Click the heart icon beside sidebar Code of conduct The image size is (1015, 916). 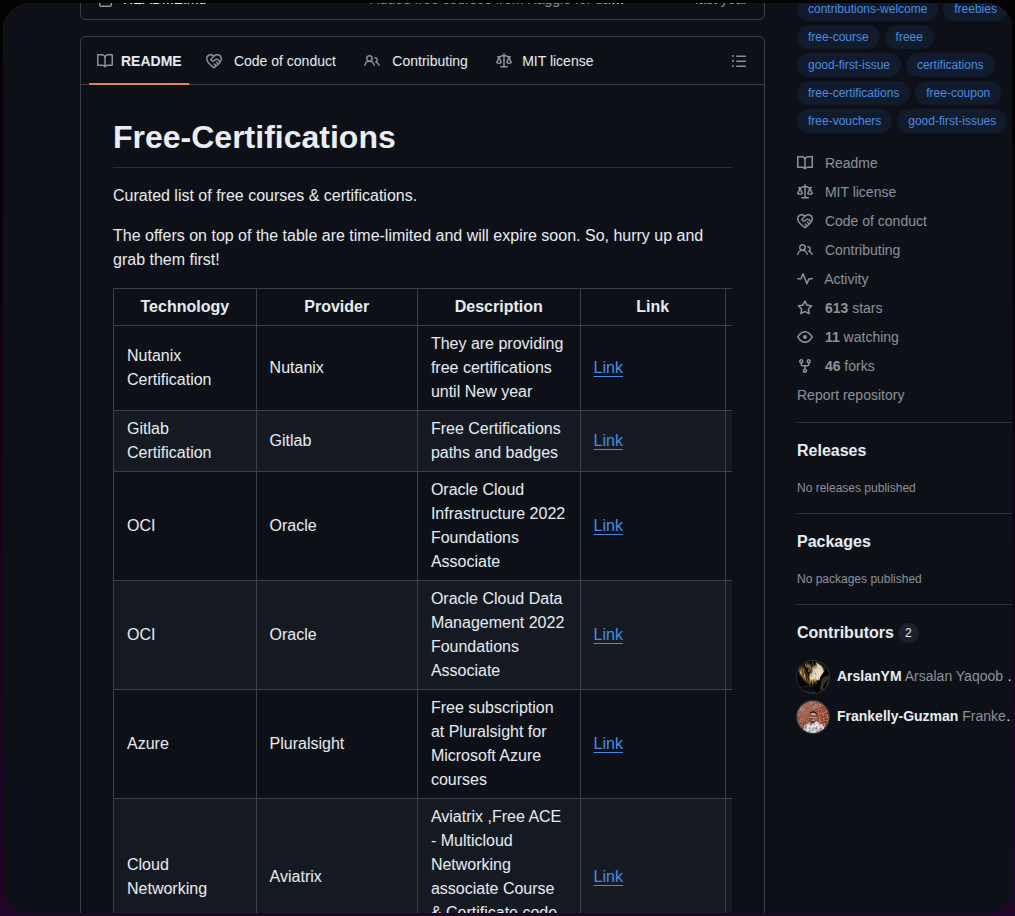point(805,221)
